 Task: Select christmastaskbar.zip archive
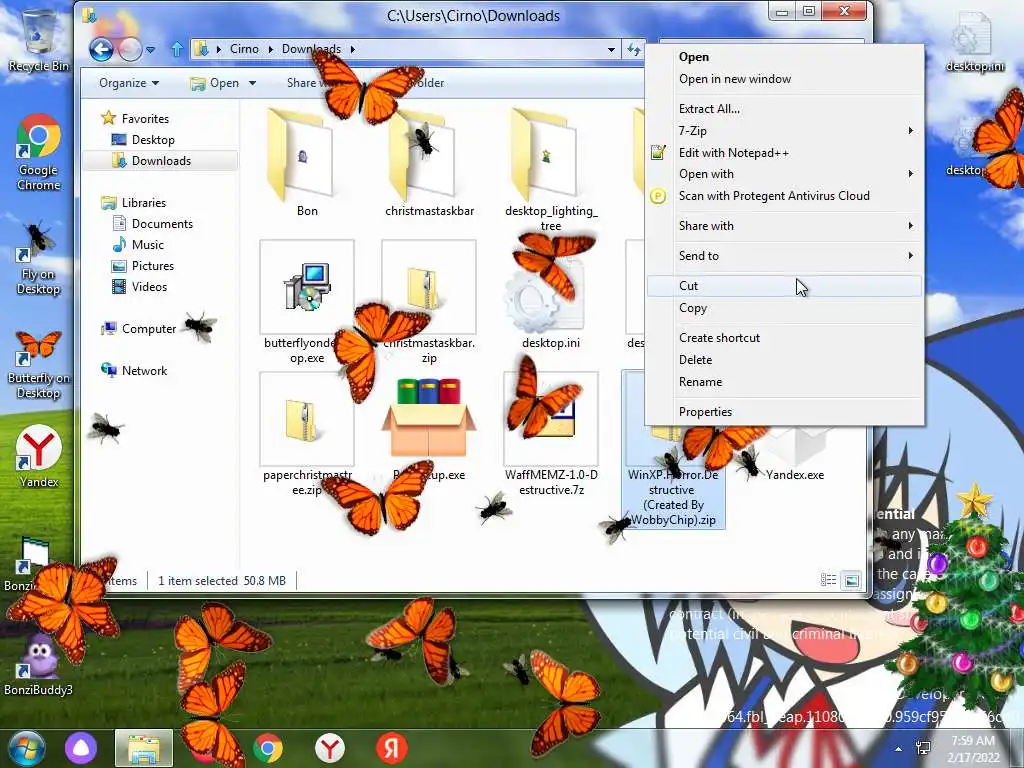tap(429, 302)
